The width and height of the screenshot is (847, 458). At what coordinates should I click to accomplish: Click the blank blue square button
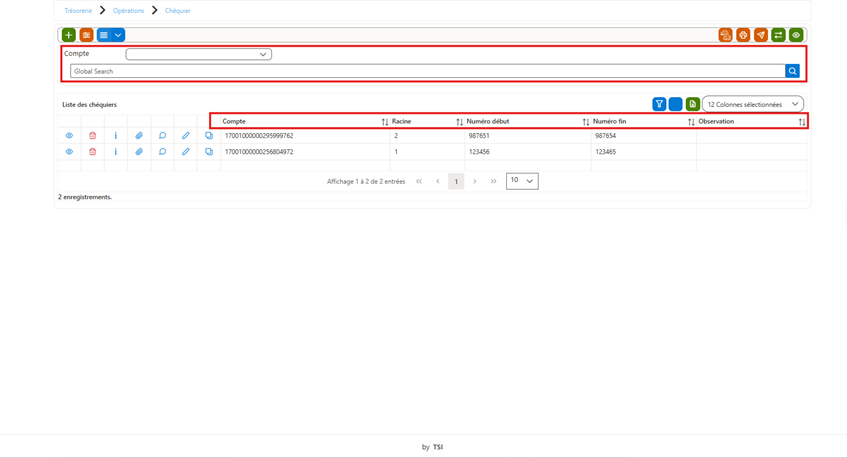(675, 104)
